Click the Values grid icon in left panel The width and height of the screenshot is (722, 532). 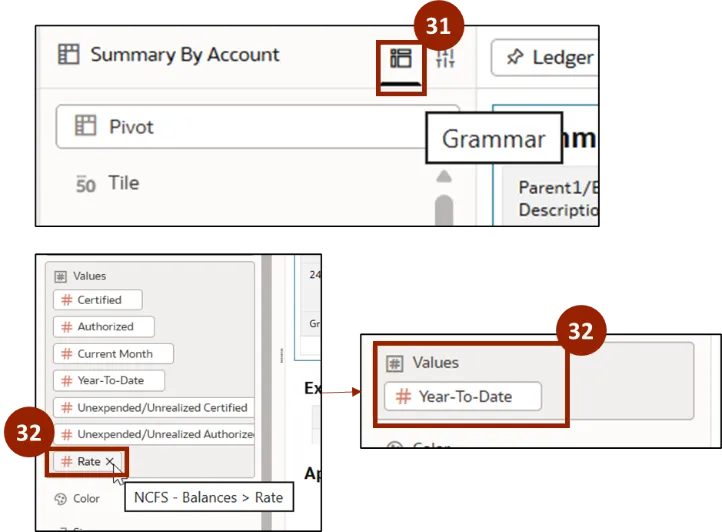pyautogui.click(x=60, y=276)
